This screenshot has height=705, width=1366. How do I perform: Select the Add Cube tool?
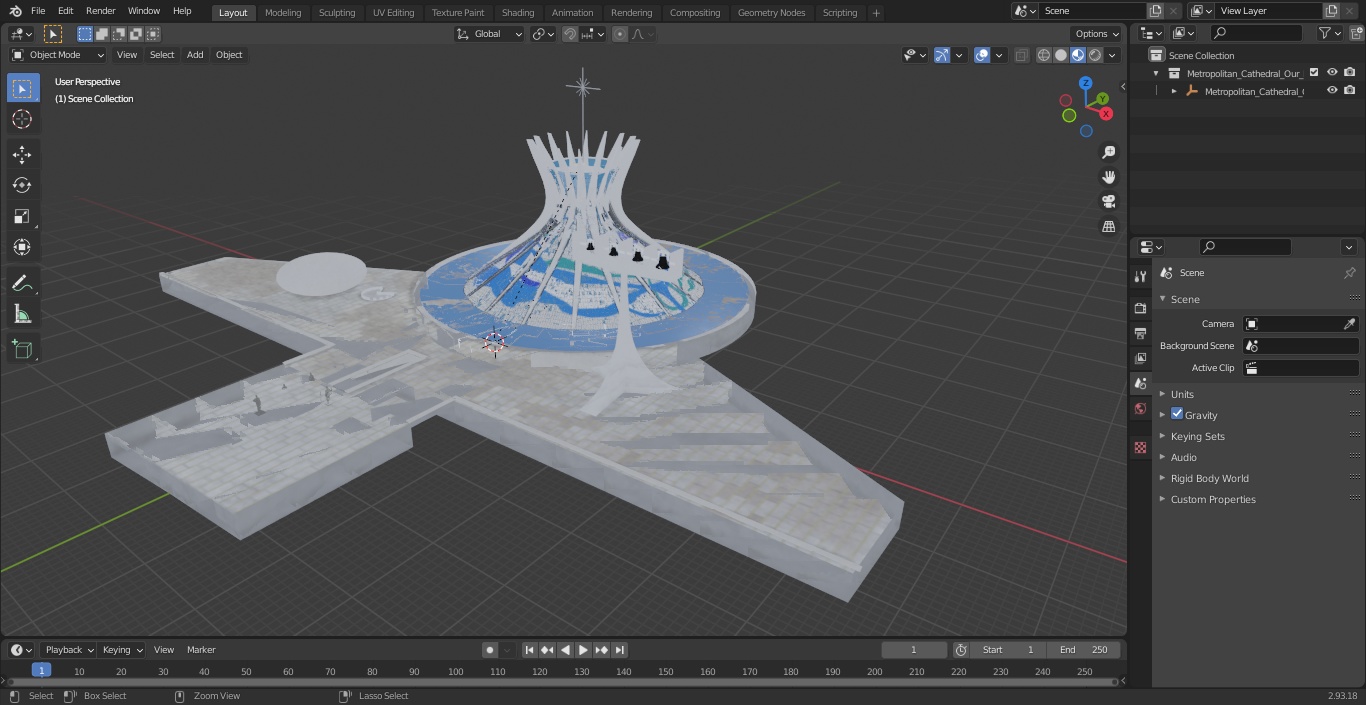click(x=22, y=349)
